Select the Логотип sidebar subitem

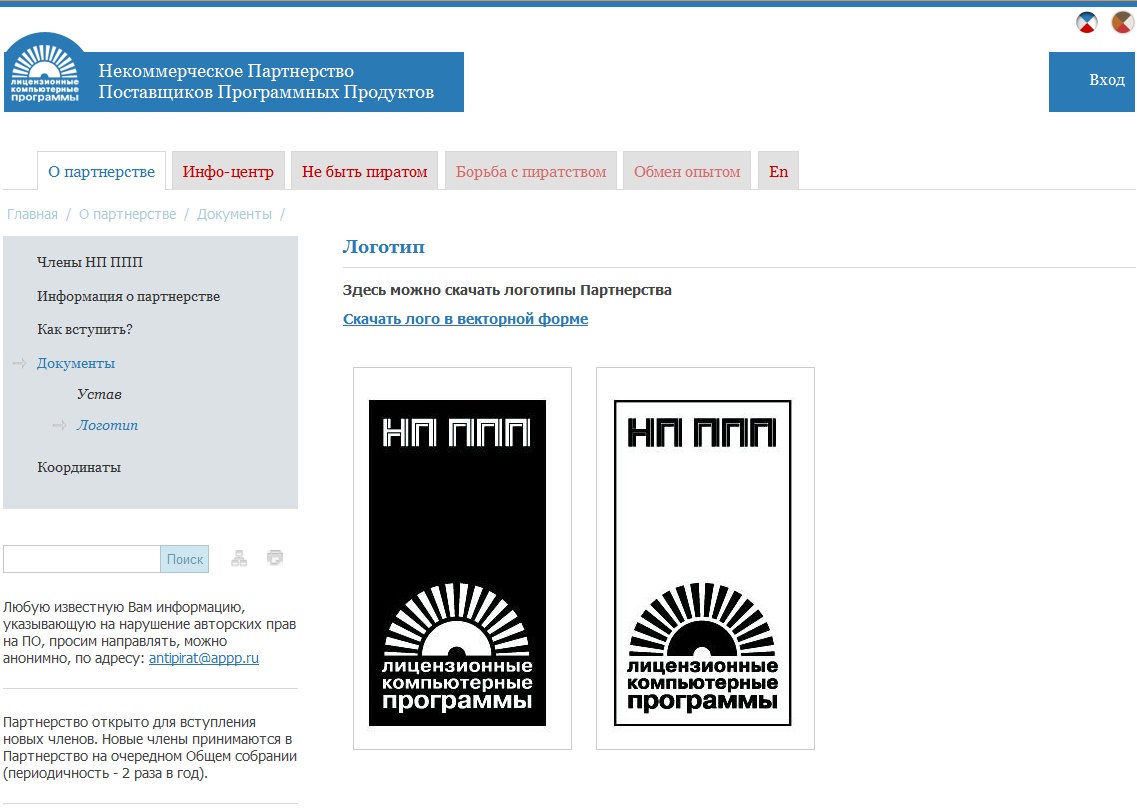(107, 426)
